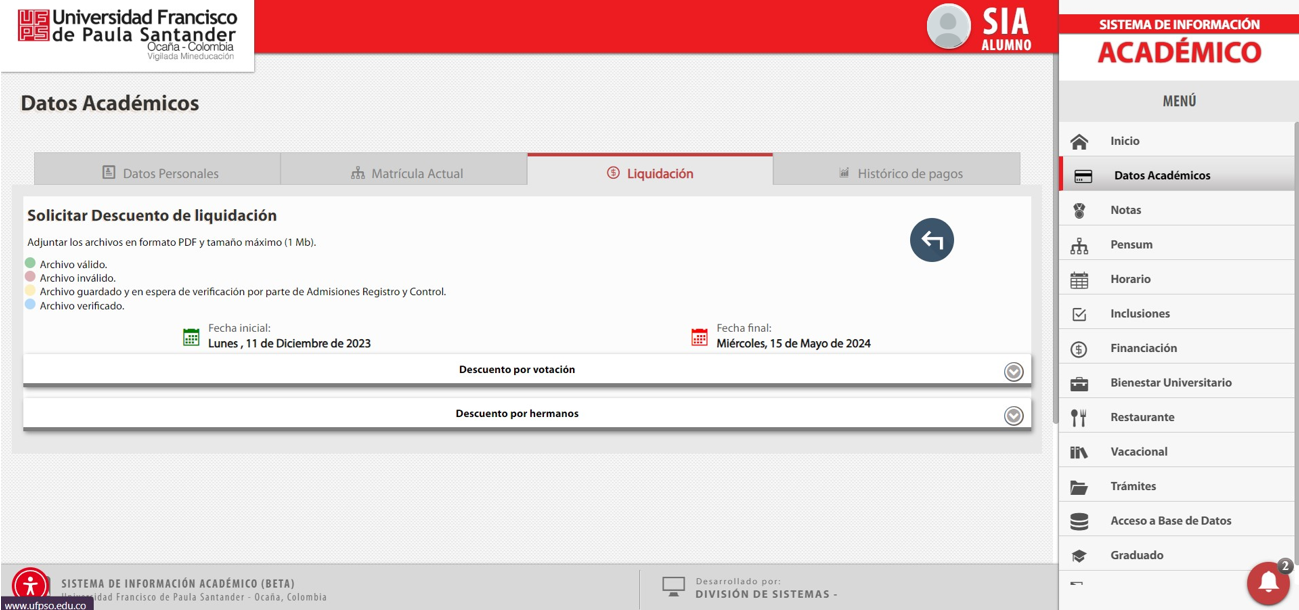Click the Sistema de Información Académico banner
Viewport: 1299px width, 610px height.
[1179, 41]
